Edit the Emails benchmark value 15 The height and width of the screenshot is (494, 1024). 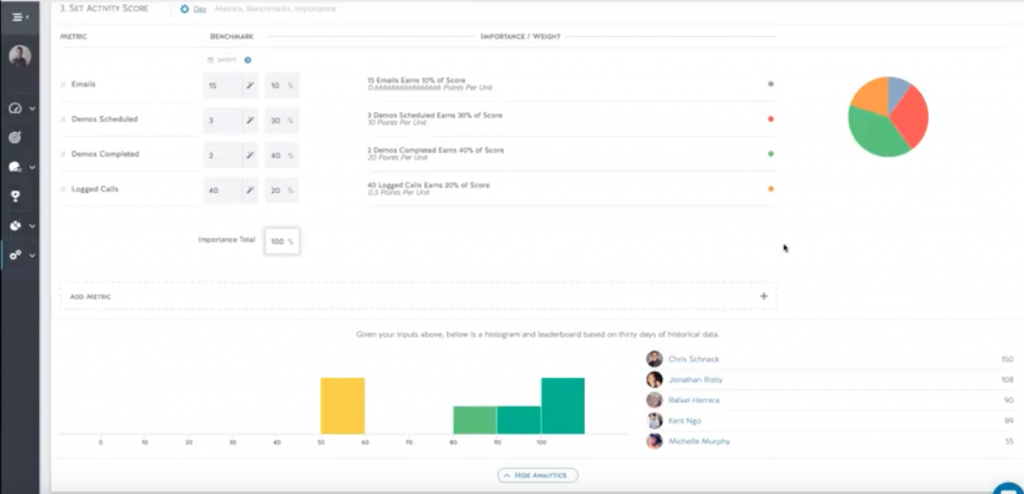coord(223,86)
